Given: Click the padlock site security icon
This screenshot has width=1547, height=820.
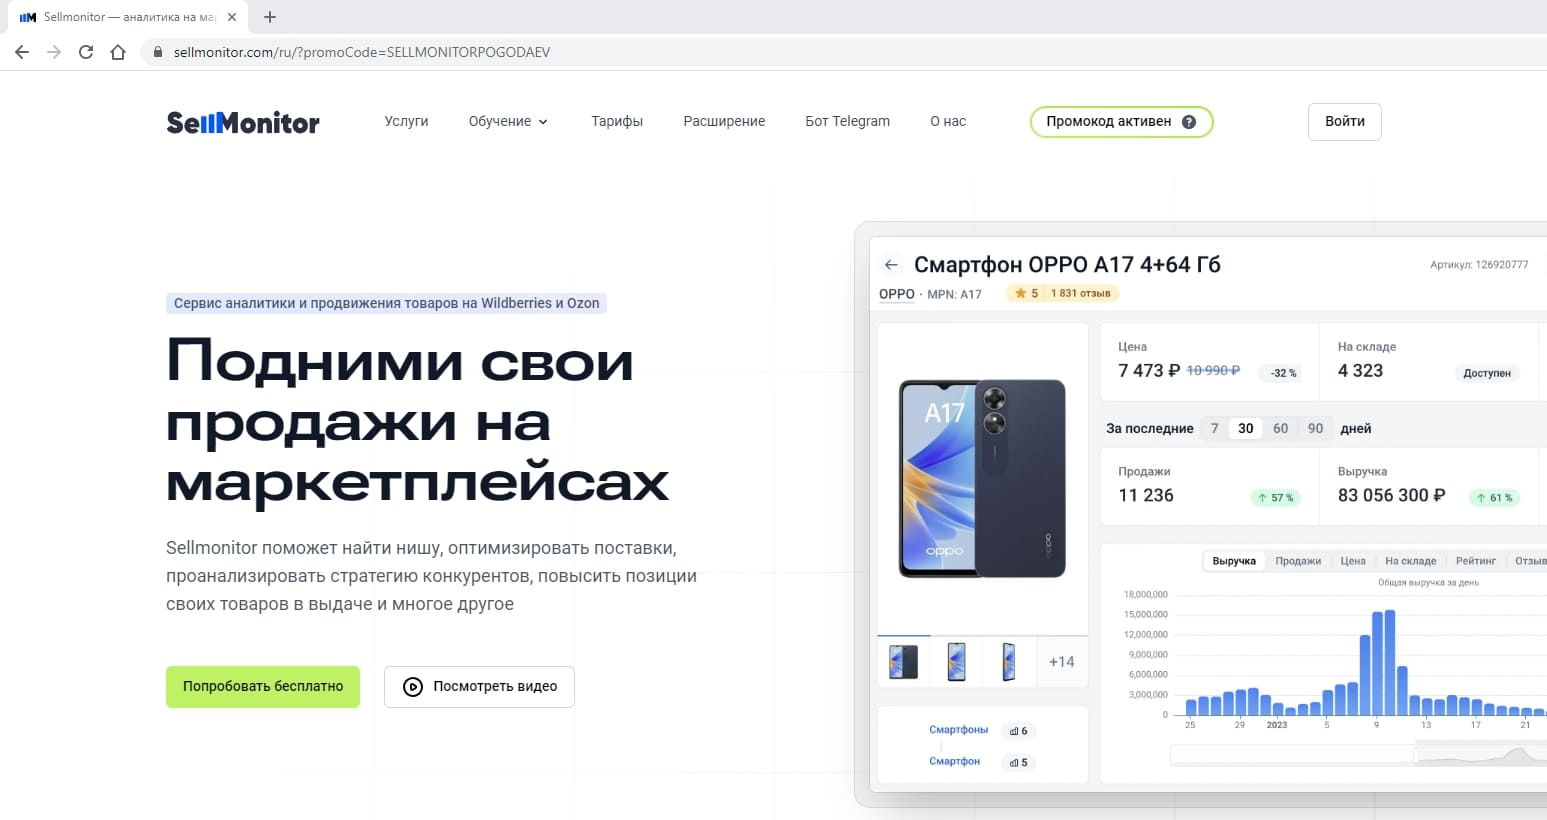Looking at the screenshot, I should click(157, 52).
